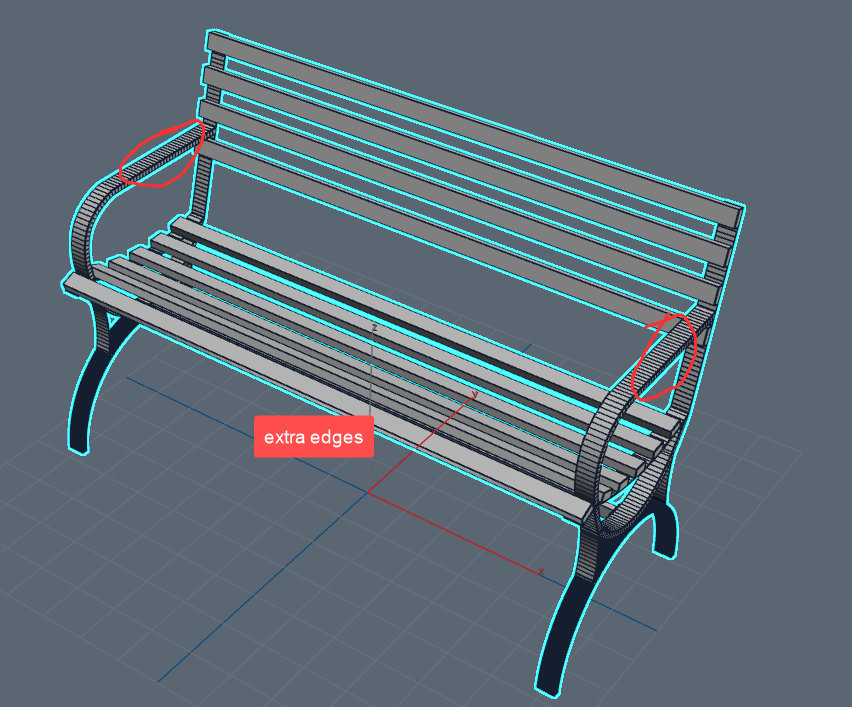Image resolution: width=852 pixels, height=707 pixels.
Task: Click the Z axis label above origin
Action: (374, 327)
